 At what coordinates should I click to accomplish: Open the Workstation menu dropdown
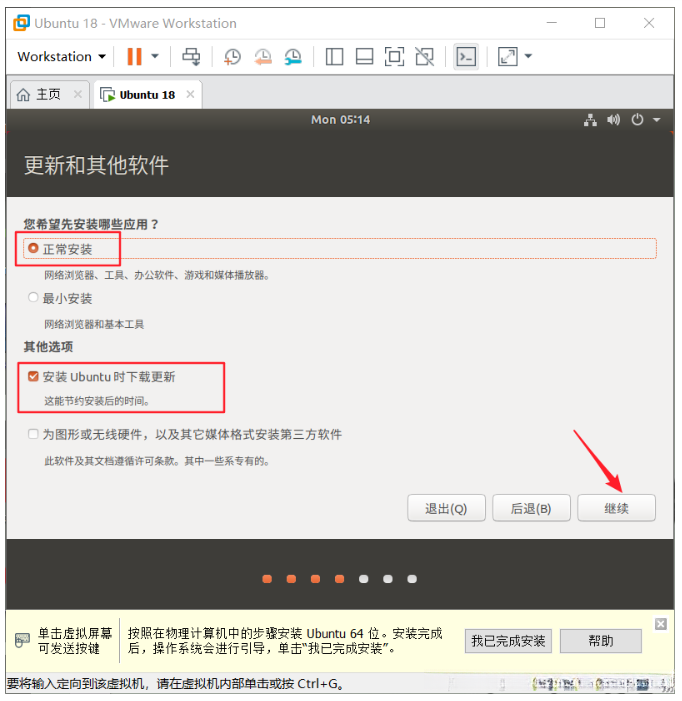point(61,57)
